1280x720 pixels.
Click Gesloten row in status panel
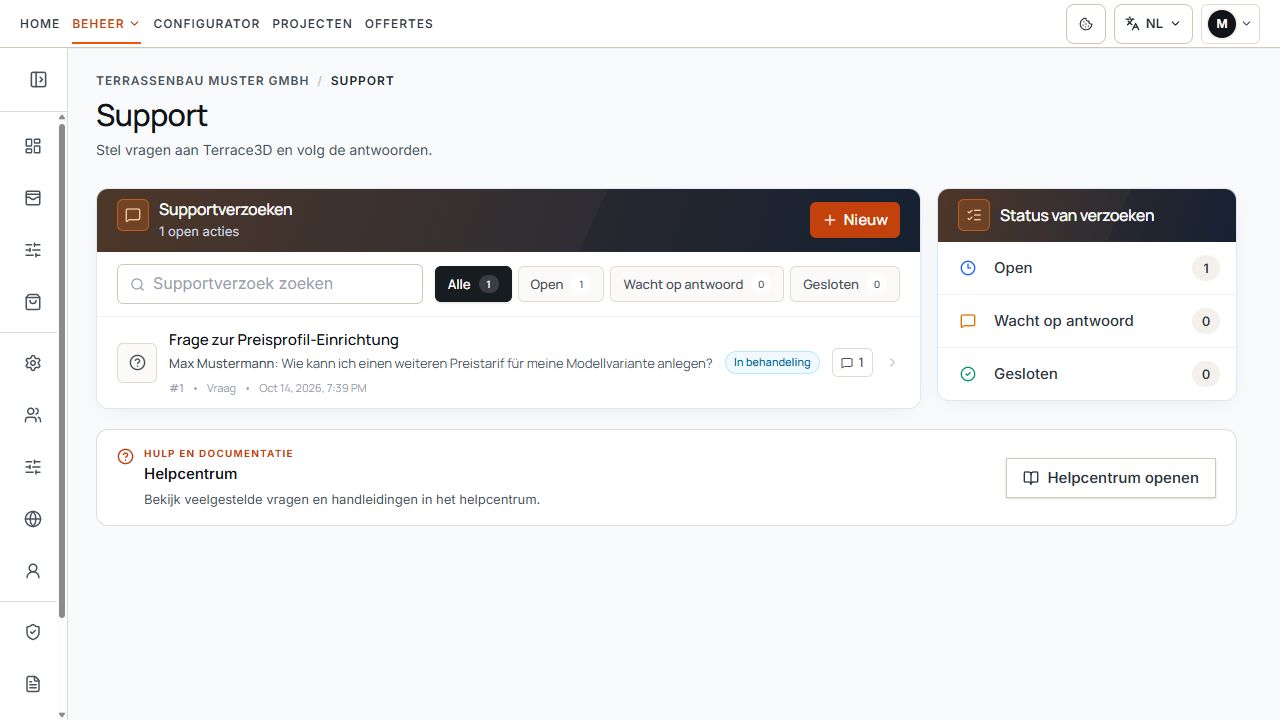(x=1087, y=374)
